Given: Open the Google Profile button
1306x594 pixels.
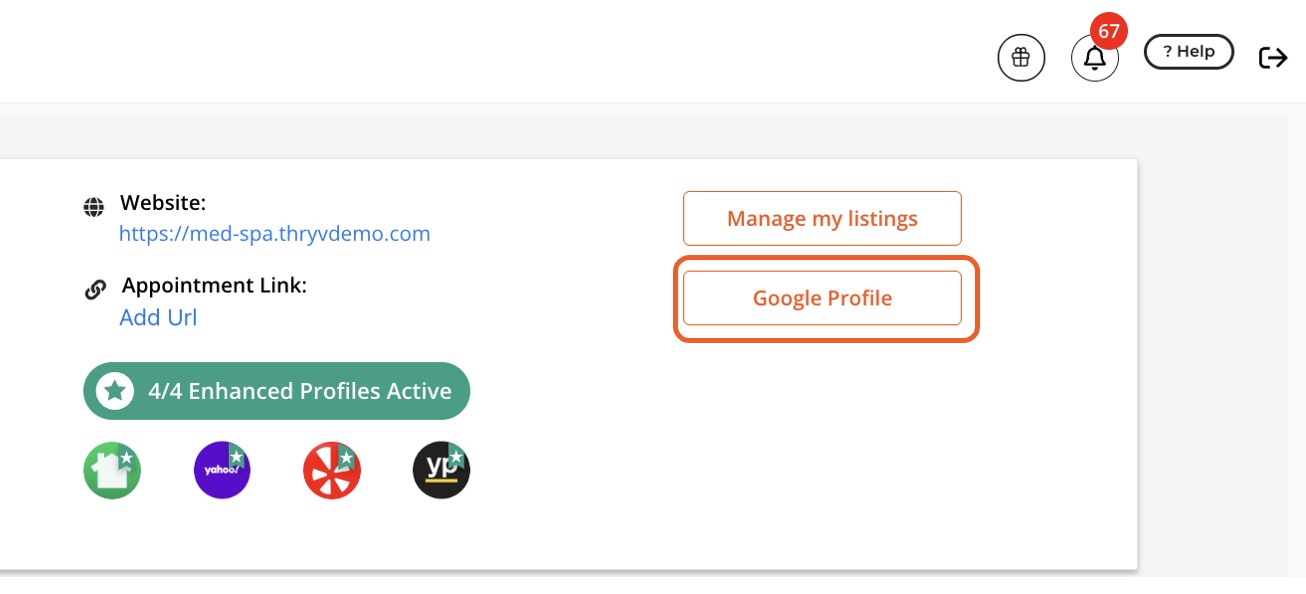Looking at the screenshot, I should point(822,298).
